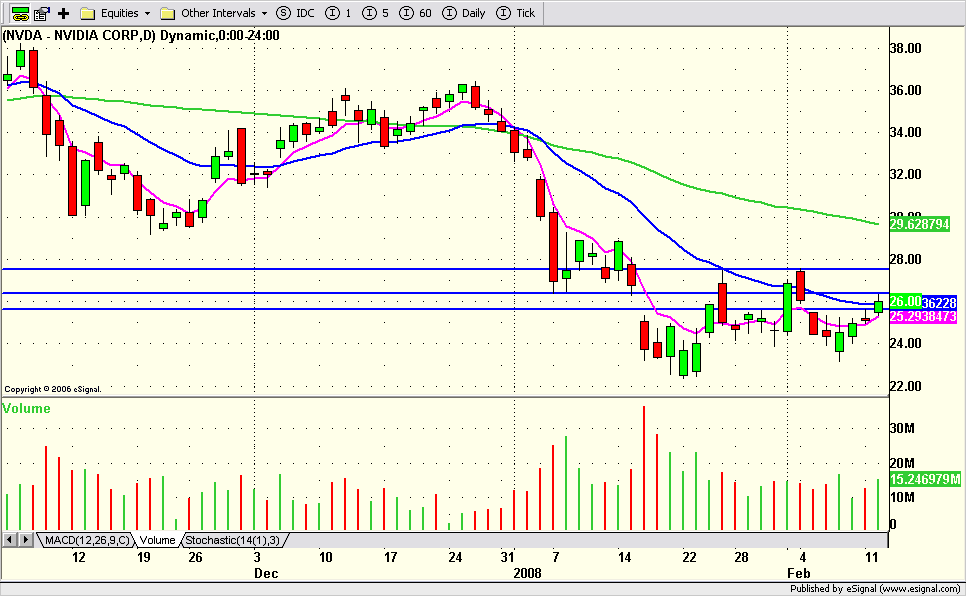Open the Stochastic(14(1),3) tab
This screenshot has width=966, height=596.
[x=233, y=540]
